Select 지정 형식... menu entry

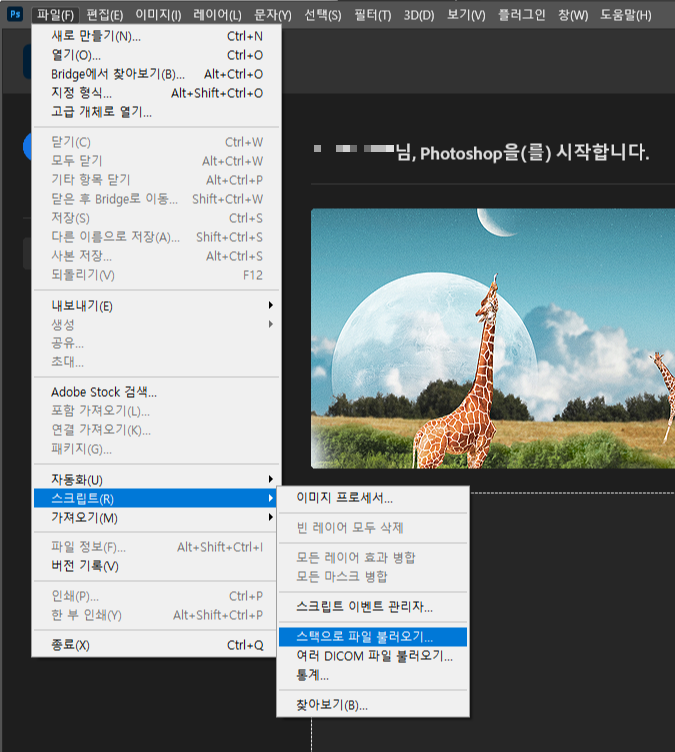(x=156, y=93)
